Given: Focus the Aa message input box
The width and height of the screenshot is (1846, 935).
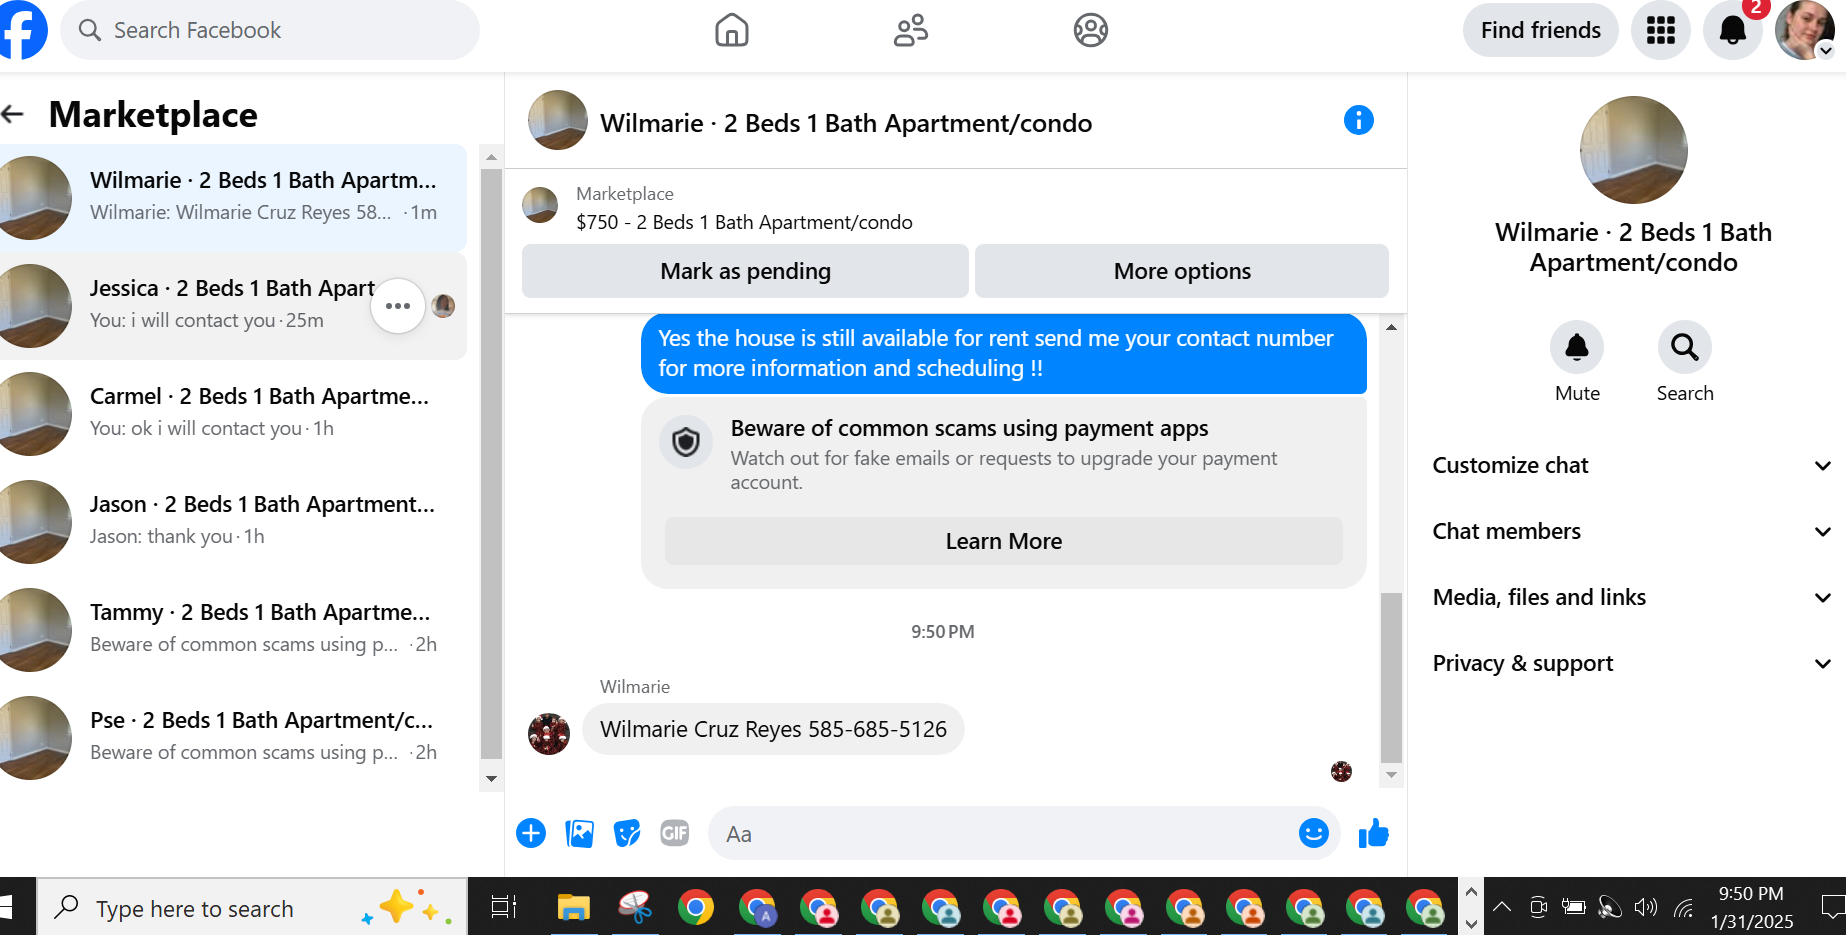Looking at the screenshot, I should click(1024, 833).
